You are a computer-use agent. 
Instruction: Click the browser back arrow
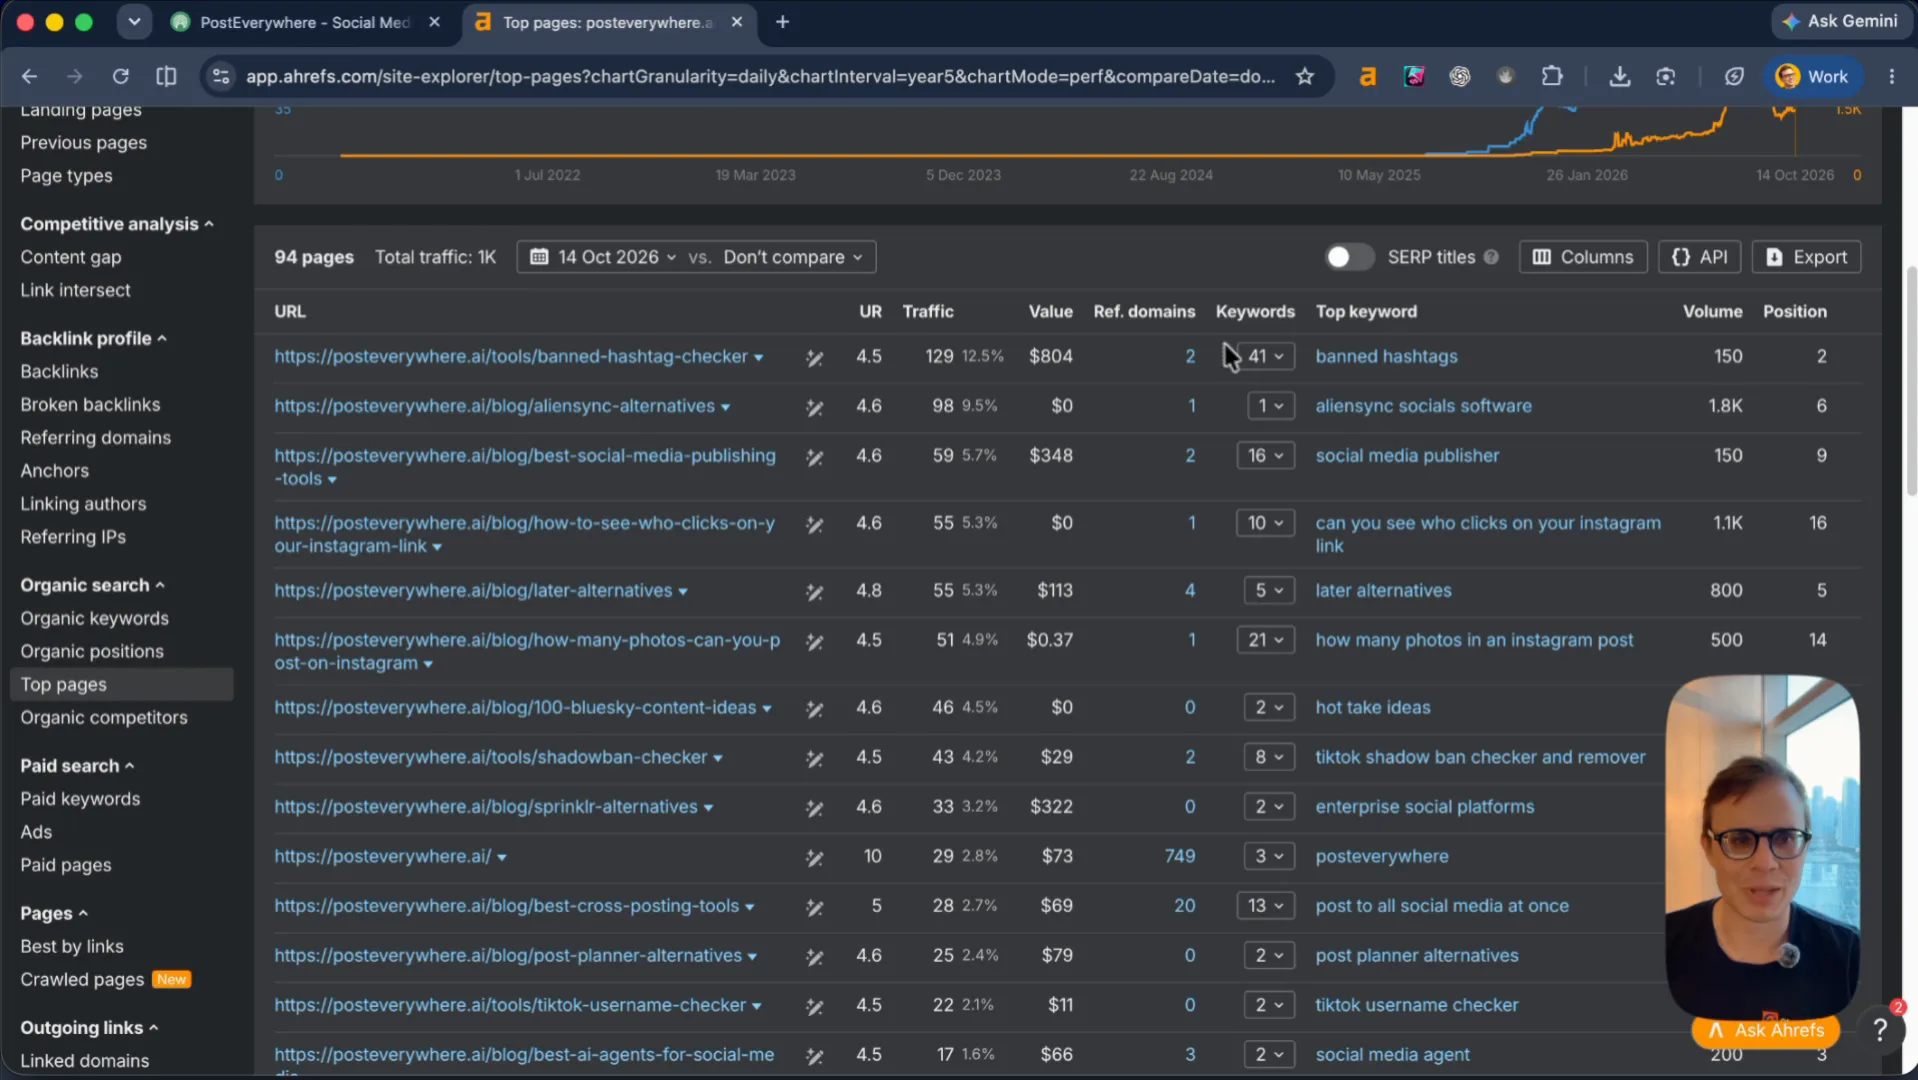(x=29, y=76)
